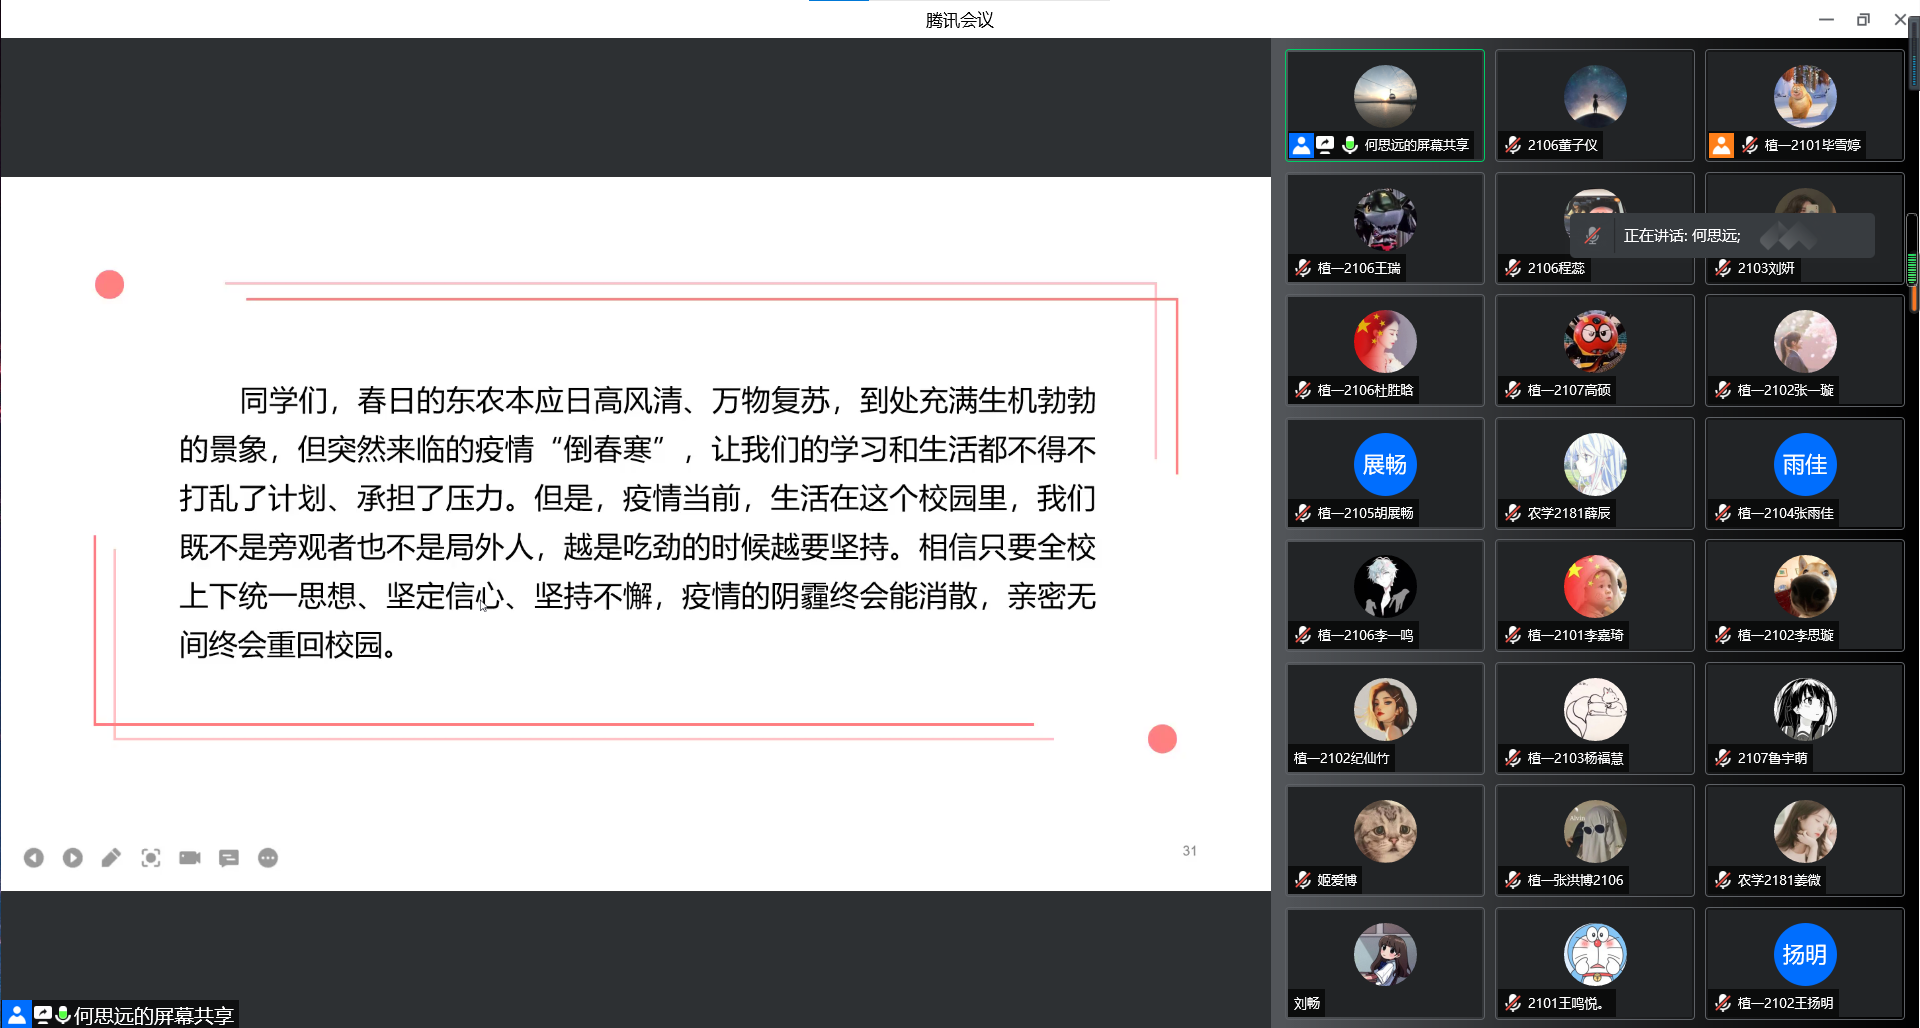The image size is (1920, 1028).
Task: Open the subtitles speech bubble icon
Action: click(x=229, y=858)
